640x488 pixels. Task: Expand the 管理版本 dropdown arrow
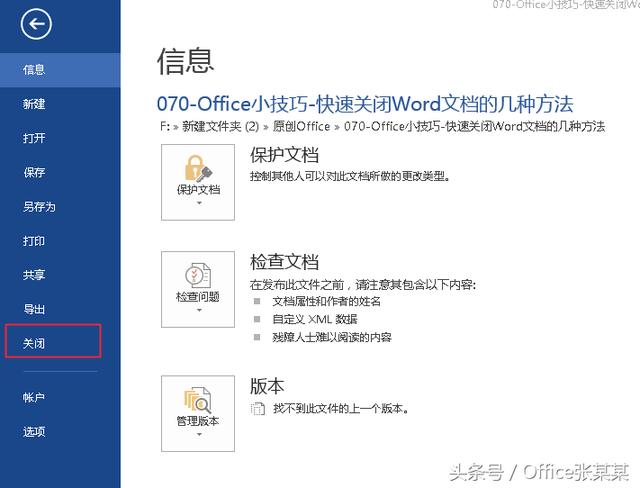coord(199,435)
